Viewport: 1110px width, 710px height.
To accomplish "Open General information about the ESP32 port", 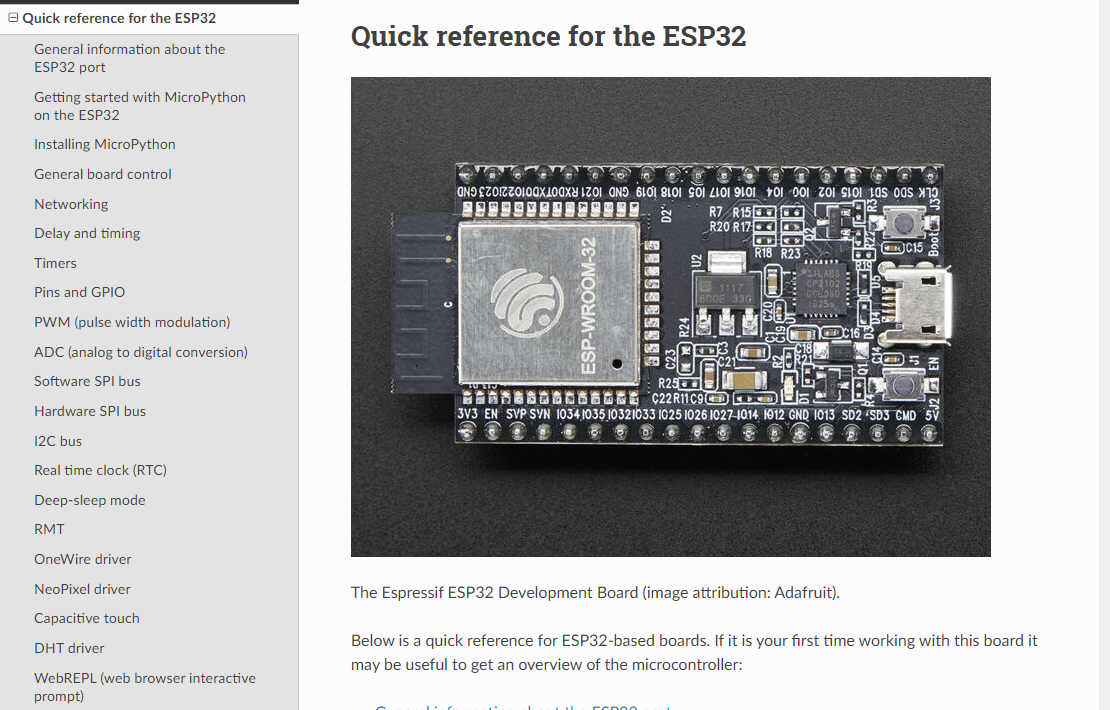I will 129,58.
